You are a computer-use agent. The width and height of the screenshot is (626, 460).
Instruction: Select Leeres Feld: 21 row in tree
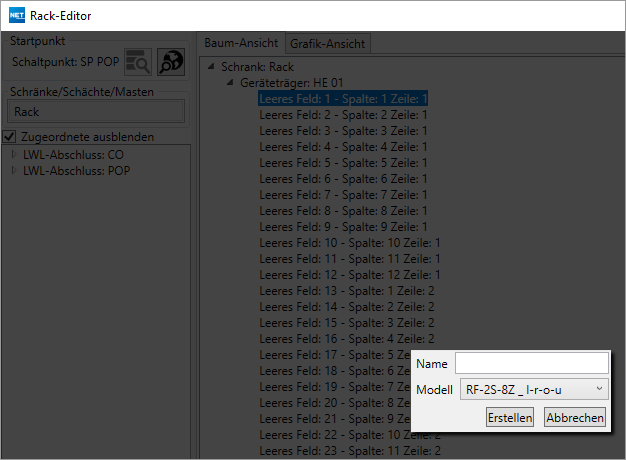[x=335, y=418]
